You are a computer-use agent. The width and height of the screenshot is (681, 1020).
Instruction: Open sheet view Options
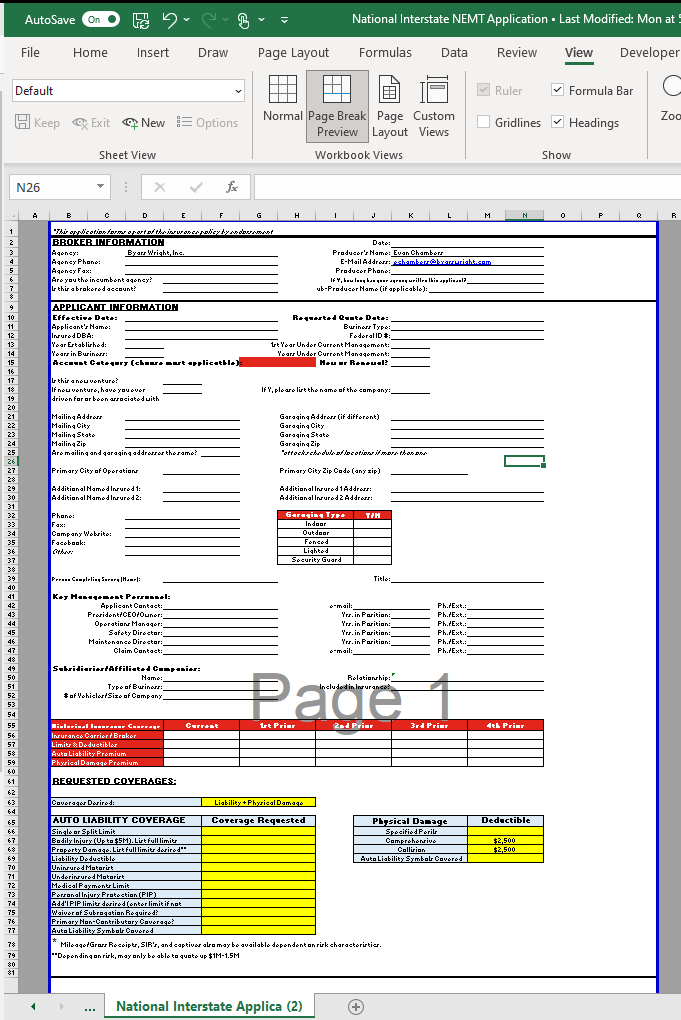(207, 122)
